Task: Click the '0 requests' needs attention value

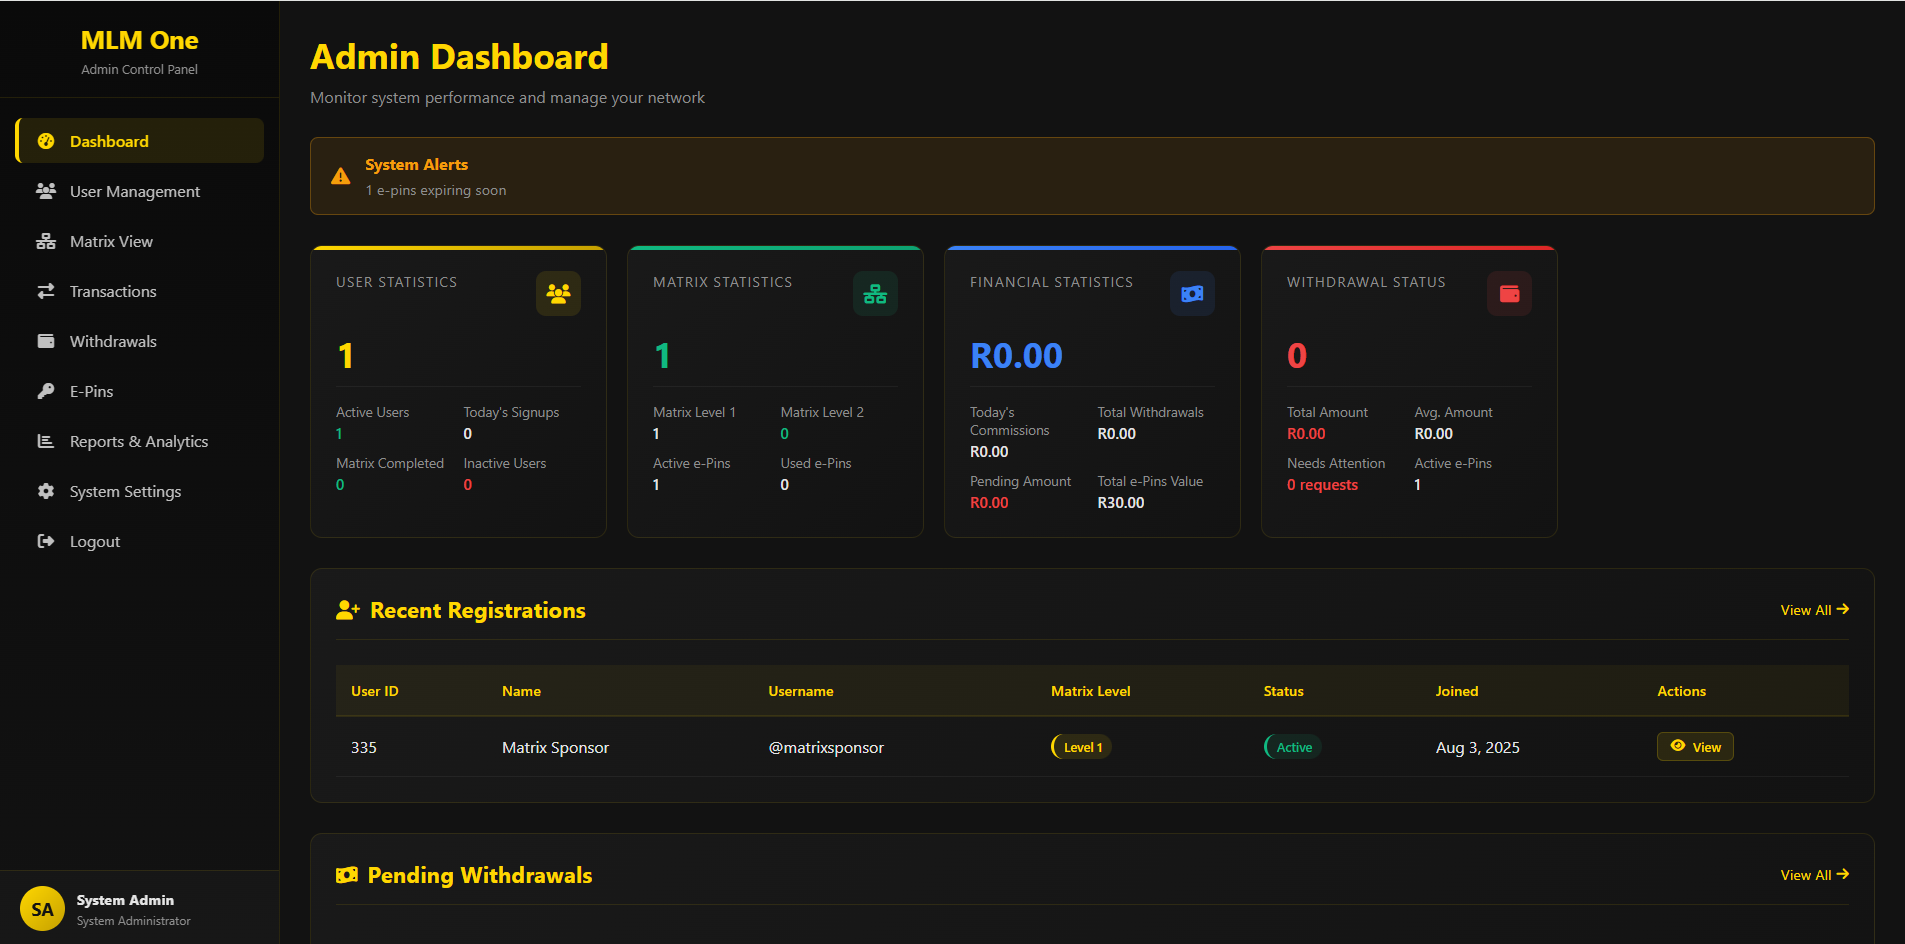Action: coord(1322,485)
